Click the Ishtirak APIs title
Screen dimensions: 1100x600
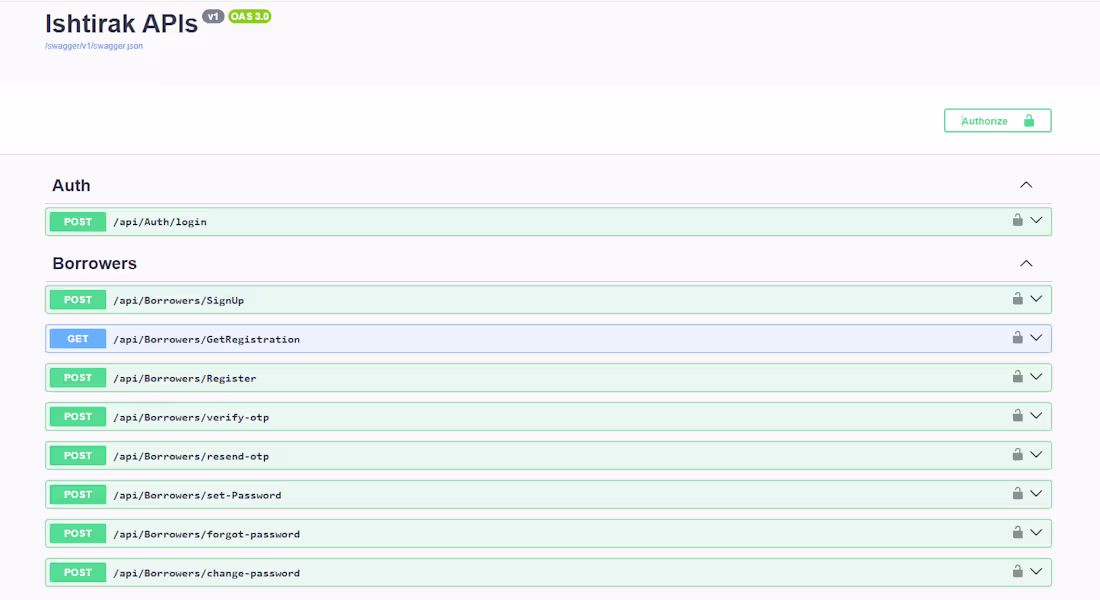tap(121, 24)
